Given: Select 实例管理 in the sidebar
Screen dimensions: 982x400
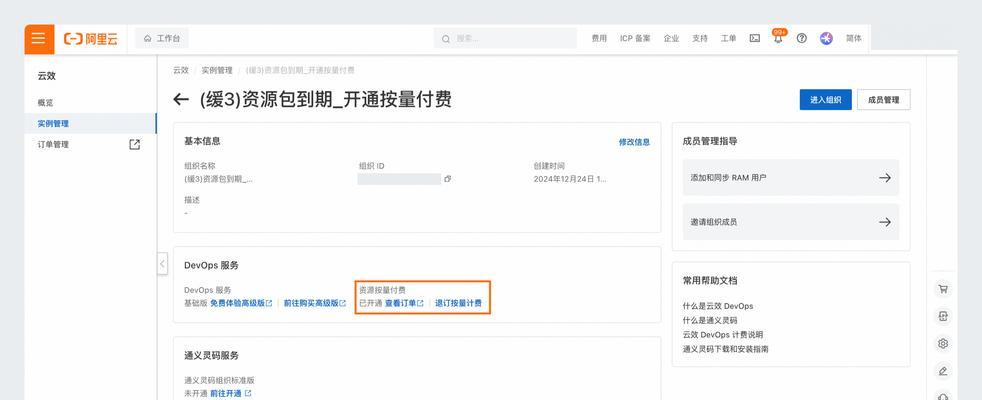Looking at the screenshot, I should 90,123.
